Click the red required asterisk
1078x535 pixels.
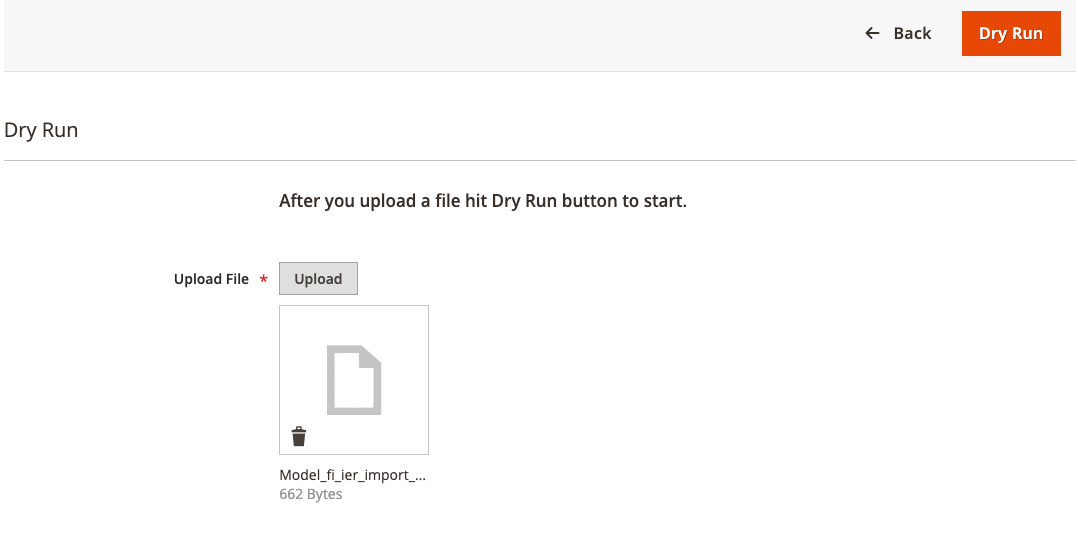[x=263, y=279]
